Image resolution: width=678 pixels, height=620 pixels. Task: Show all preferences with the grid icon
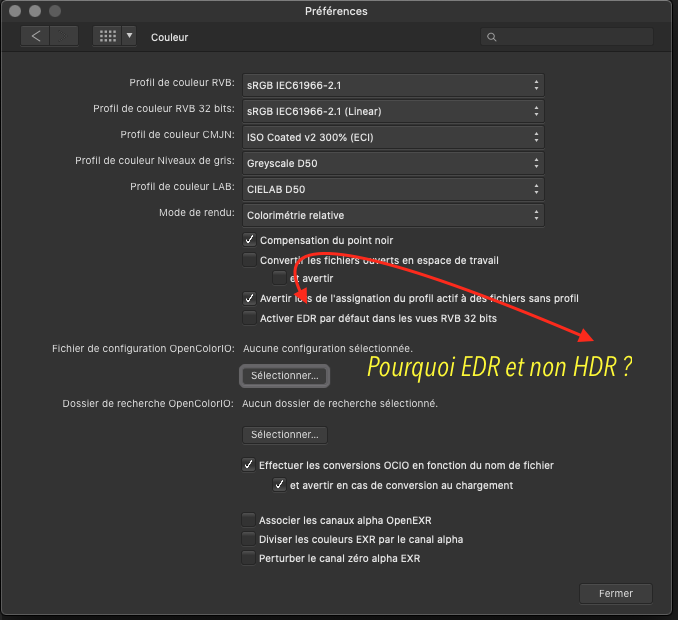coord(108,36)
